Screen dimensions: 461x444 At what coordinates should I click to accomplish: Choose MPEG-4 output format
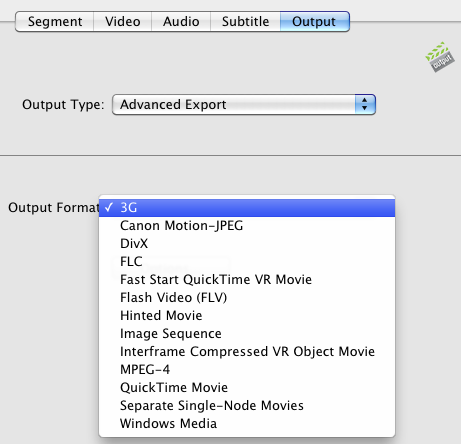[x=247, y=370]
